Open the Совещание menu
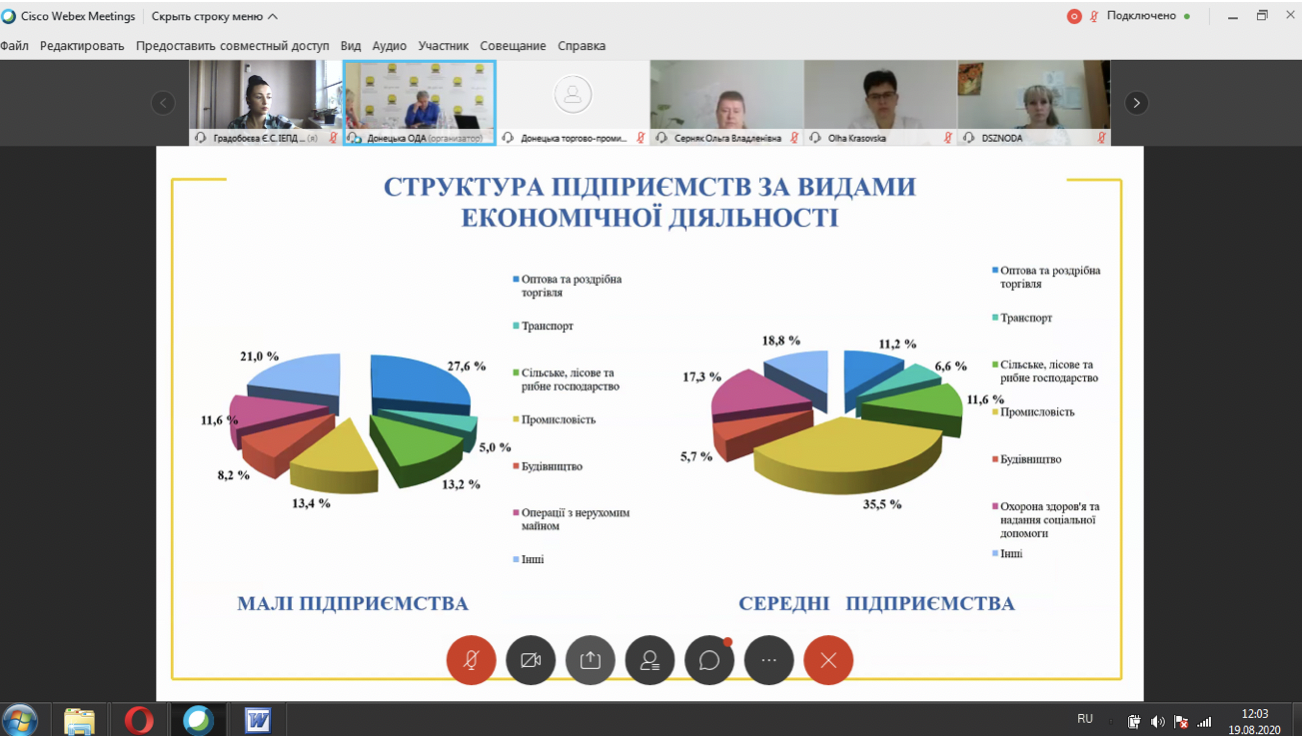 [x=512, y=46]
